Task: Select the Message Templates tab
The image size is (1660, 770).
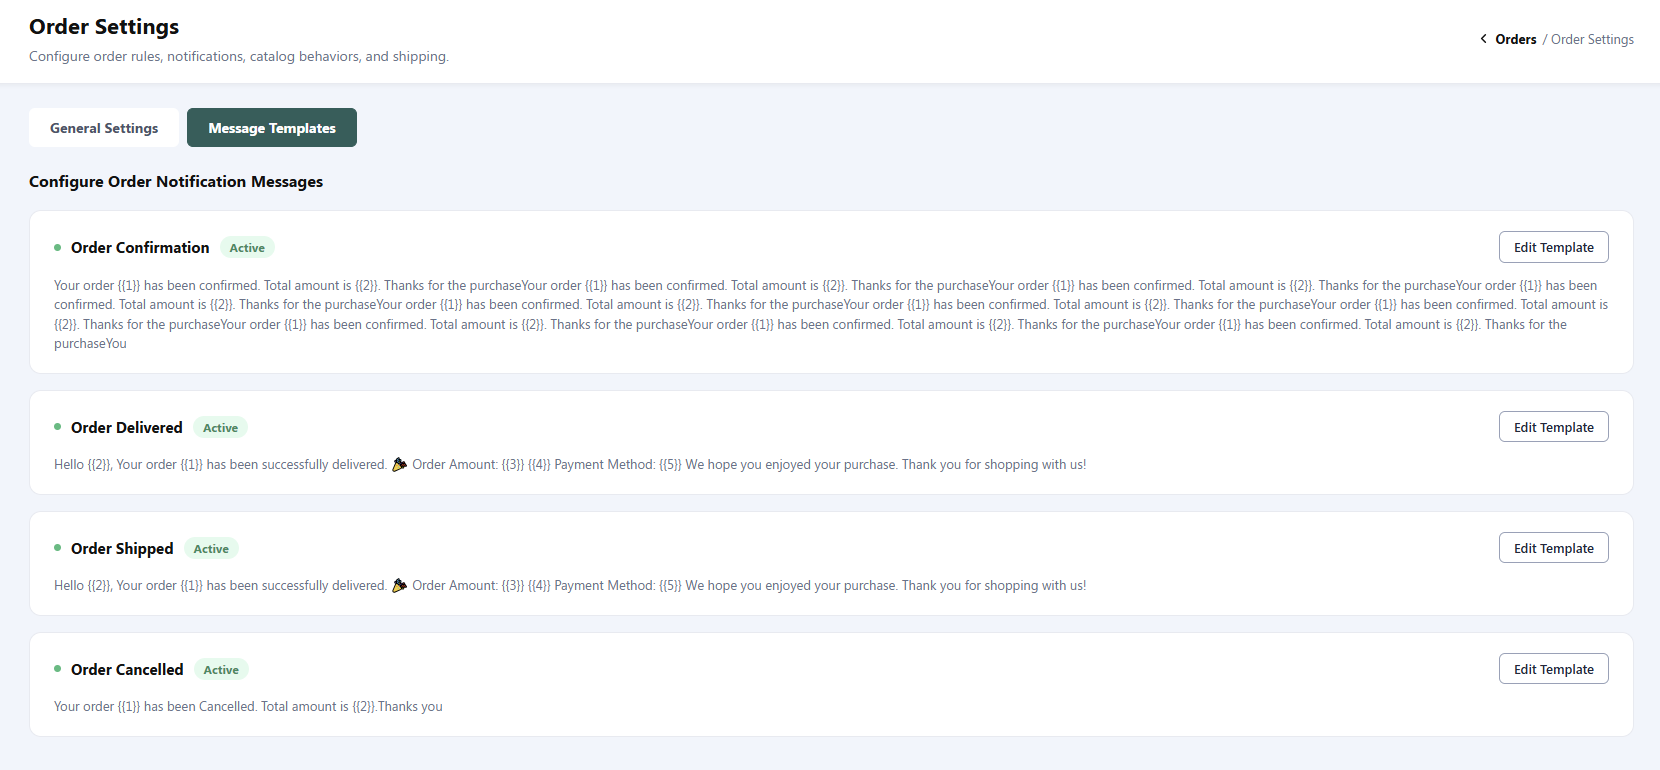Action: [x=272, y=128]
